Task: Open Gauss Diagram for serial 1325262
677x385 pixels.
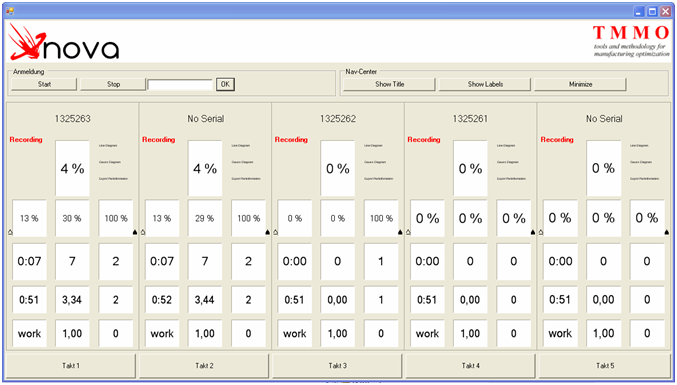Action: [x=375, y=162]
